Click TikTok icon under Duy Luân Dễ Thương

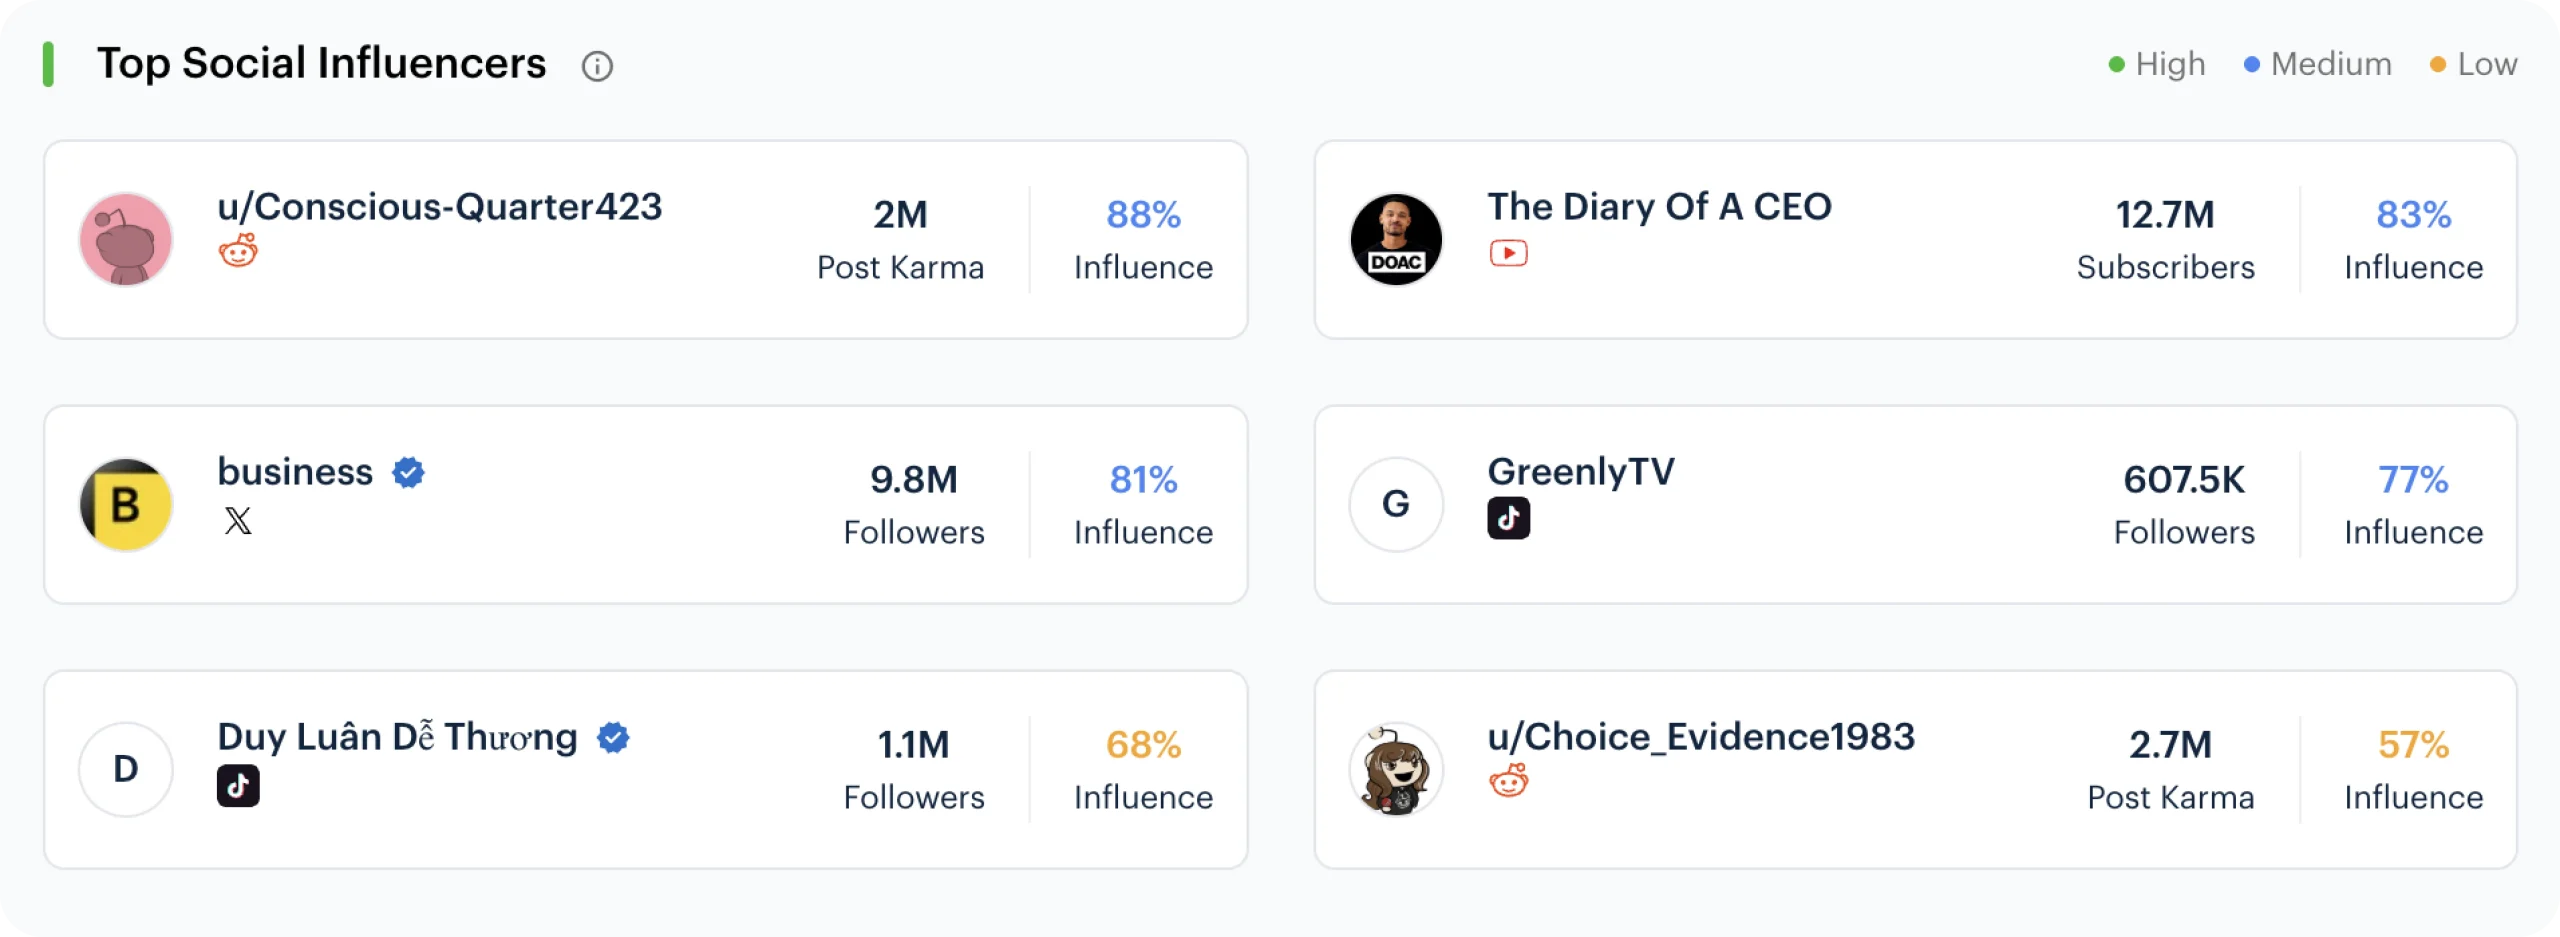[x=238, y=786]
